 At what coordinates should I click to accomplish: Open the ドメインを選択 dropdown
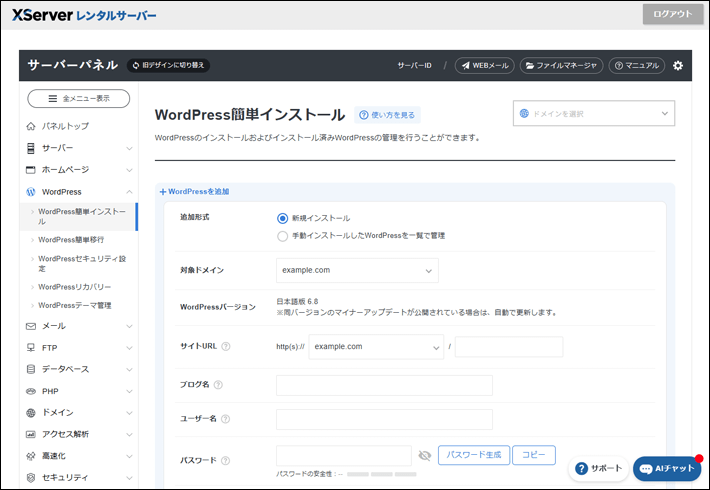[594, 114]
